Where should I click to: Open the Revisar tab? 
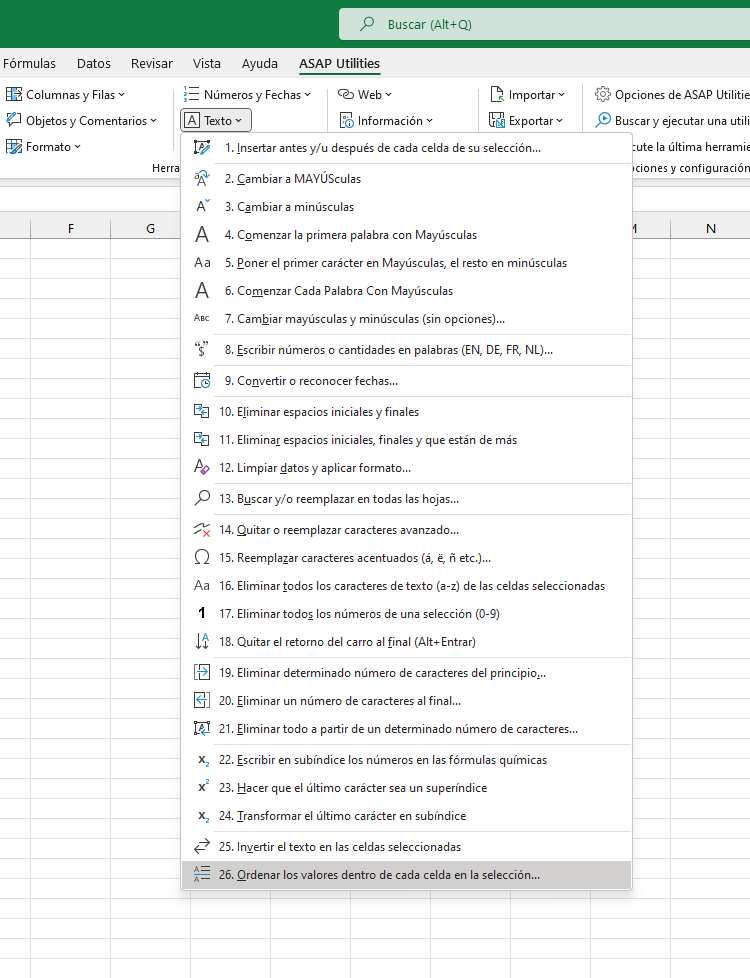click(x=152, y=64)
